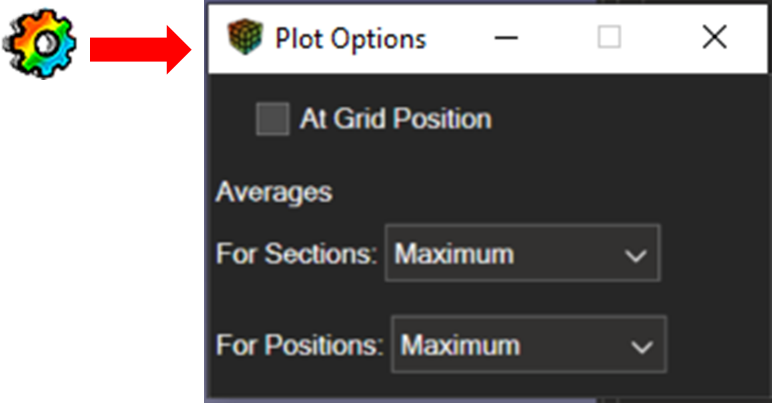This screenshot has height=403, width=772.
Task: Click the red arrow pointing to dialog
Action: click(140, 50)
